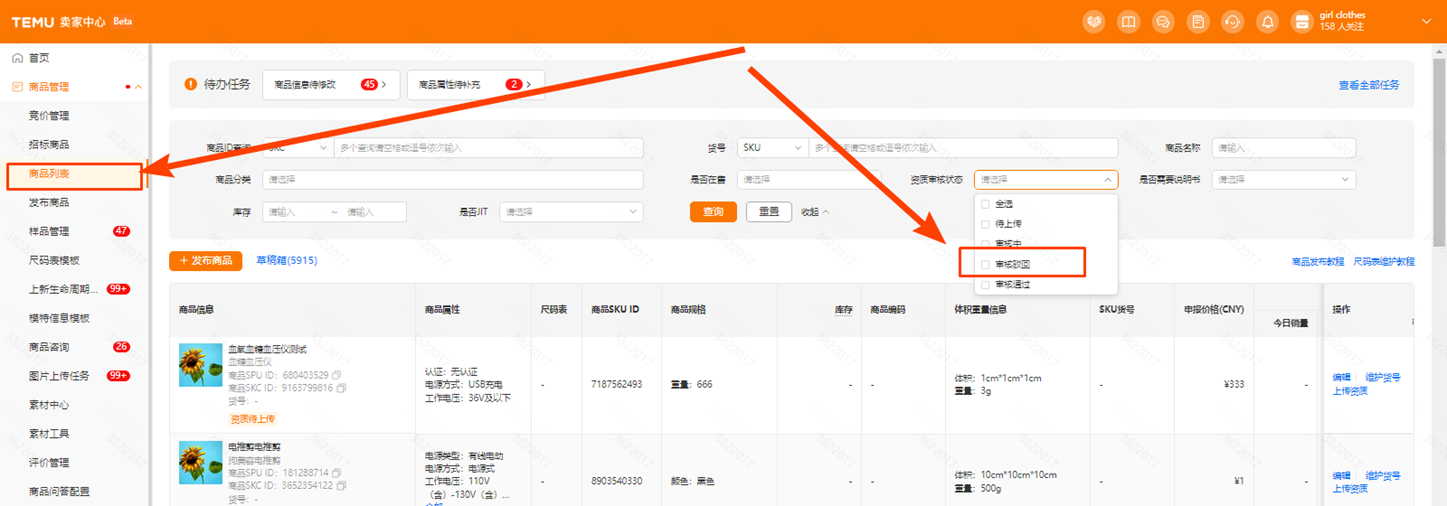The width and height of the screenshot is (1447, 506).
Task: Expand the 是否需要说明书 dropdown
Action: pyautogui.click(x=1283, y=180)
